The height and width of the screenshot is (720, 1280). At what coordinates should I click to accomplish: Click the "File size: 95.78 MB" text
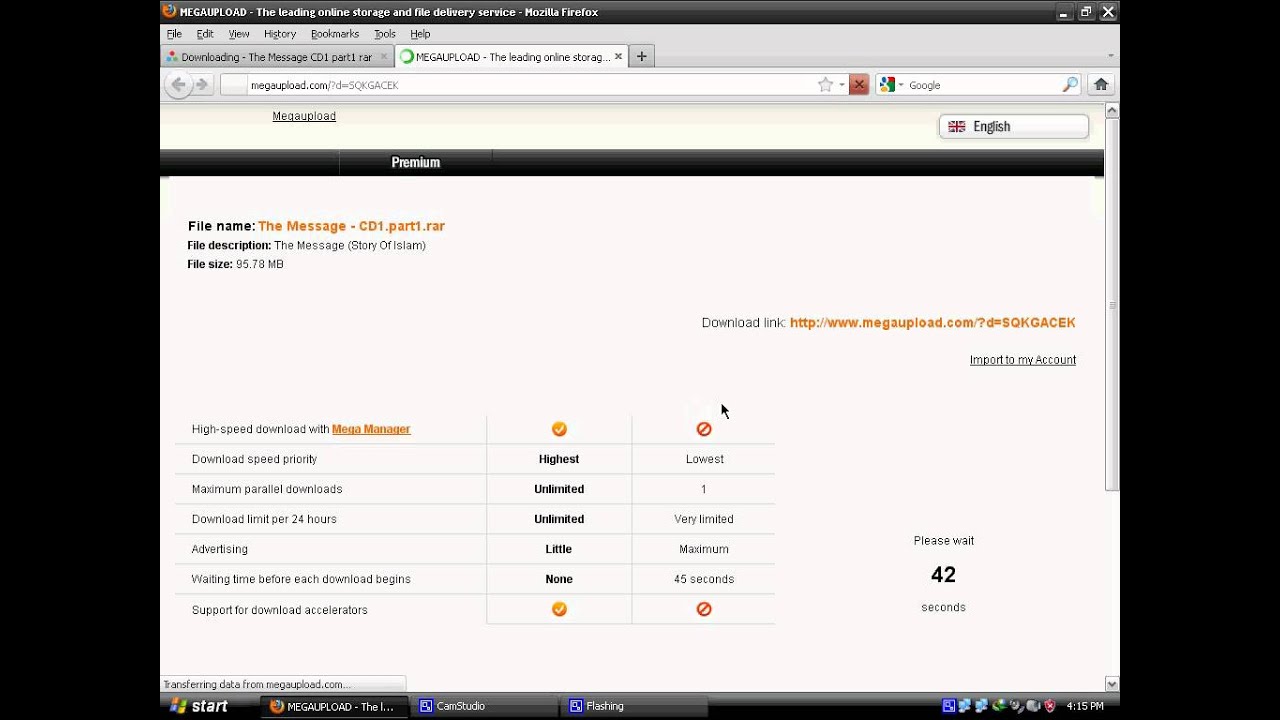point(235,265)
